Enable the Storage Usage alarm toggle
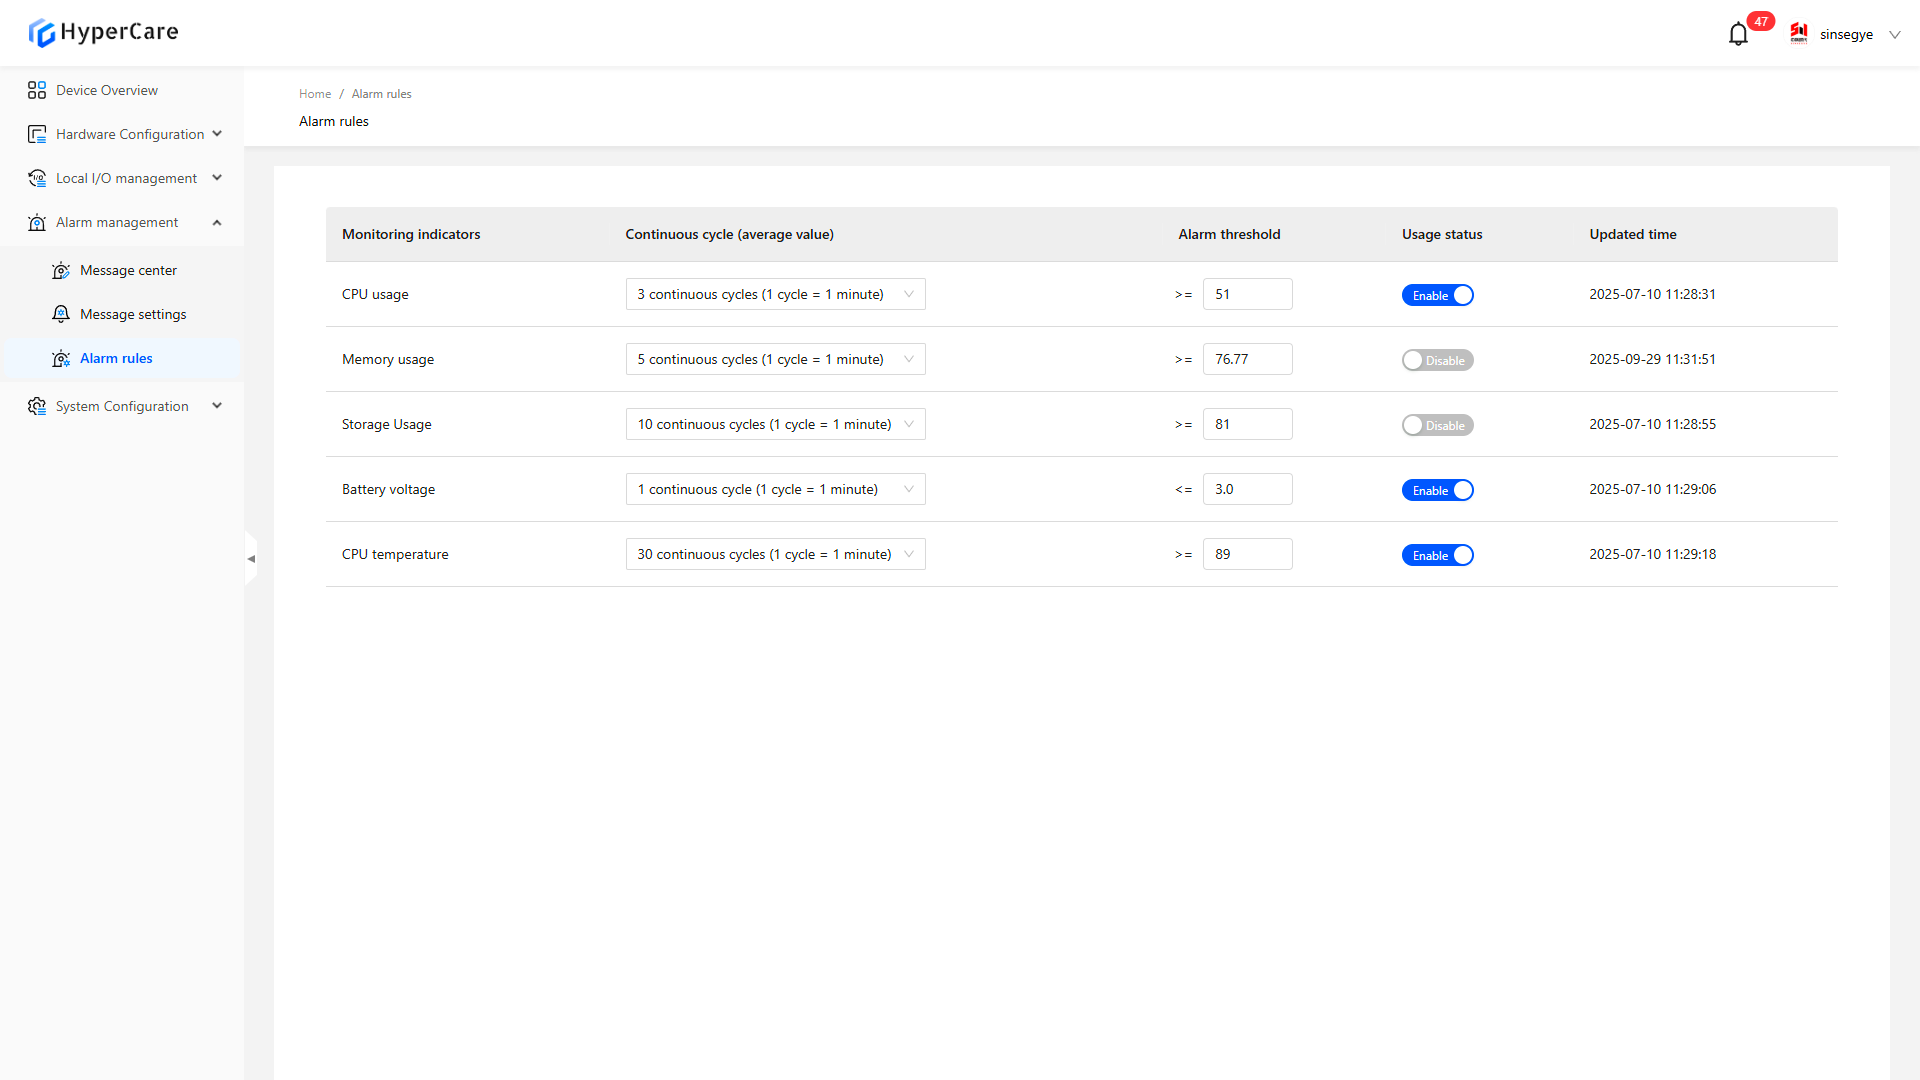The image size is (1920, 1080). click(x=1437, y=425)
